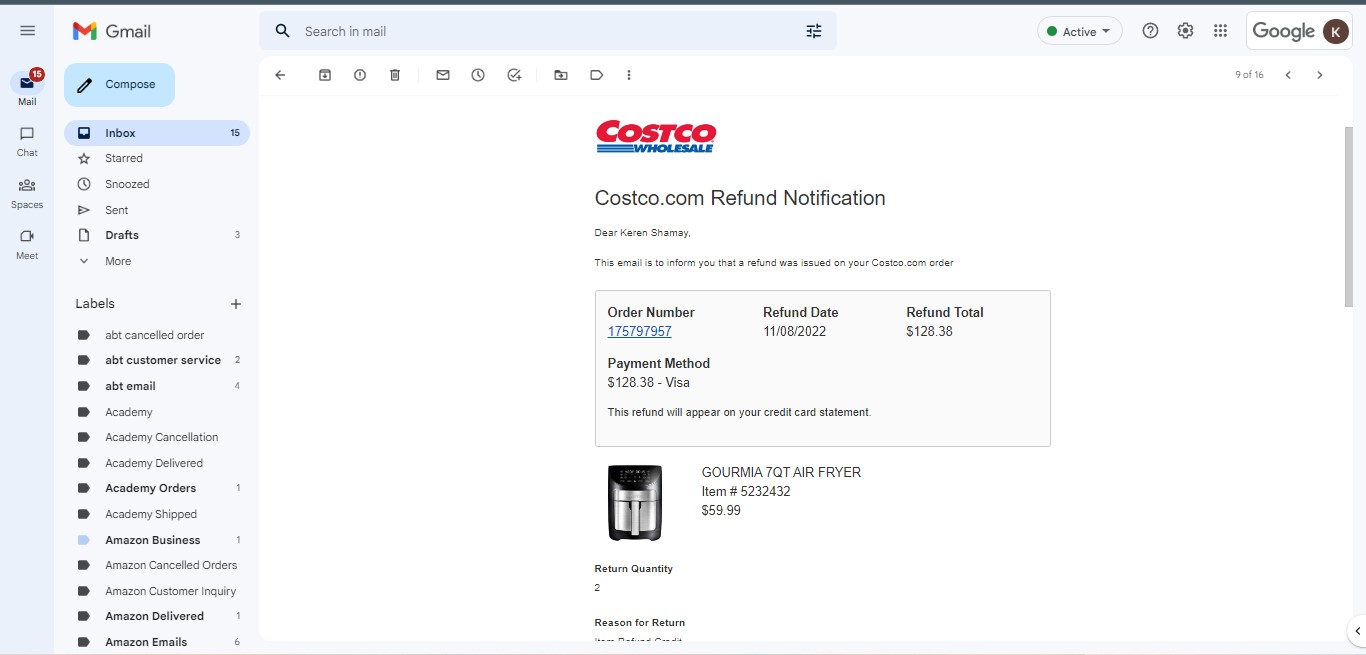Select the Inbox folder
1366x655 pixels.
157,133
